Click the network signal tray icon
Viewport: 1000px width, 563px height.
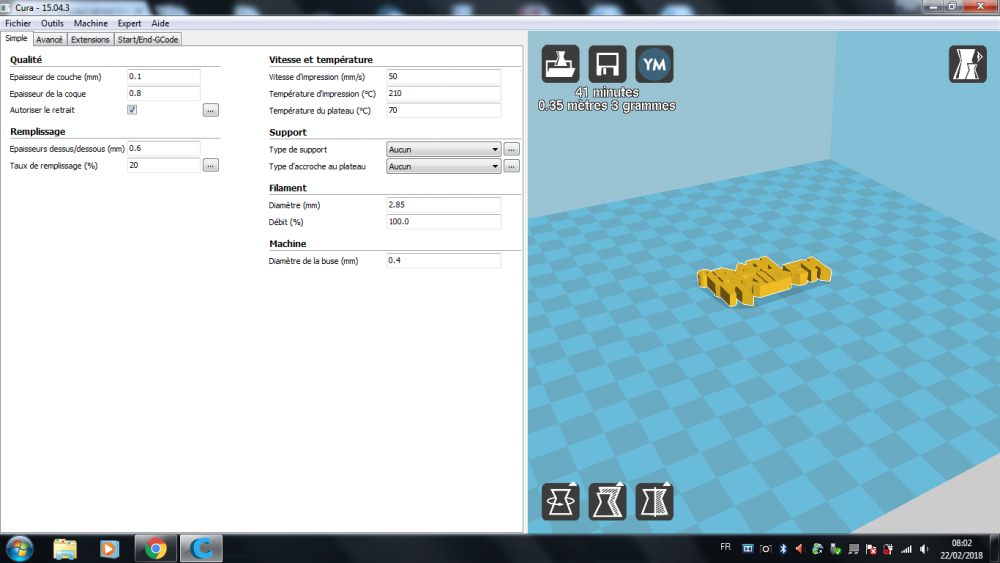pyautogui.click(x=906, y=549)
